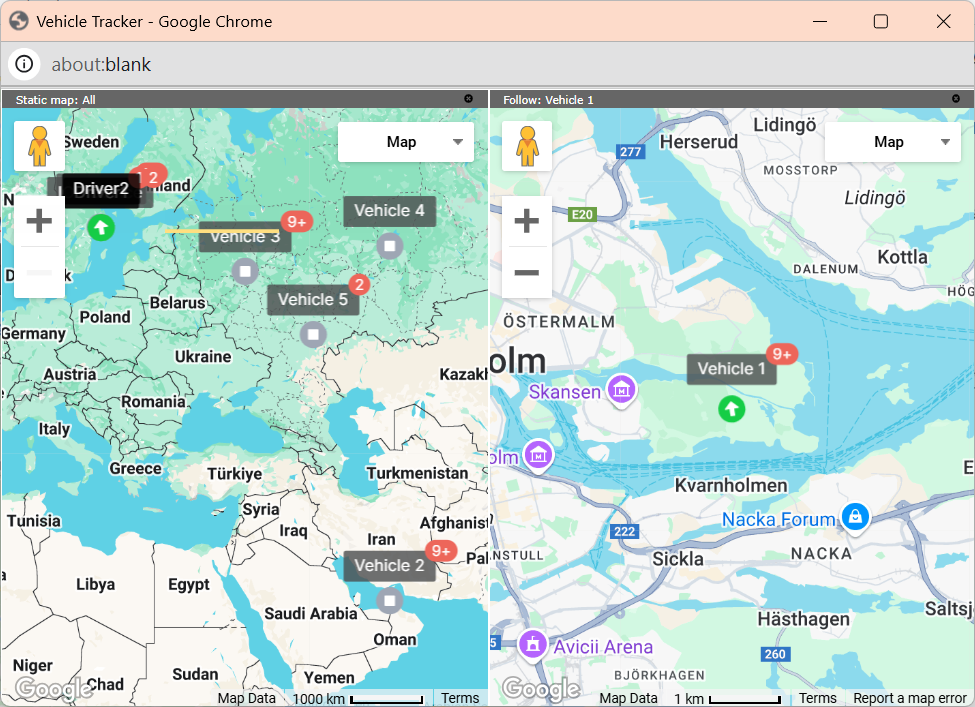Click the Kvarnholmen place label
Image resolution: width=975 pixels, height=707 pixels.
pos(731,485)
